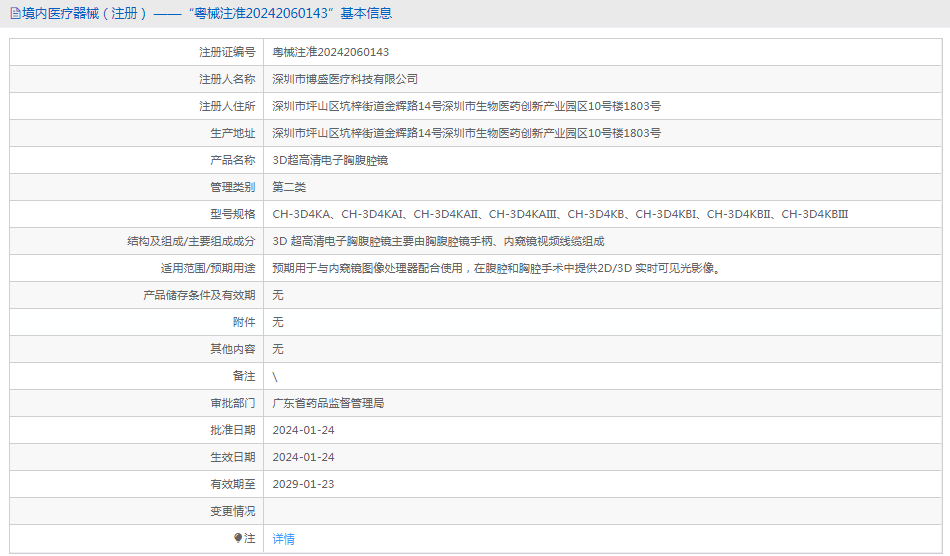
Task: Select the page title 境内医疗器械（注册）基本信息
Action: (206, 13)
